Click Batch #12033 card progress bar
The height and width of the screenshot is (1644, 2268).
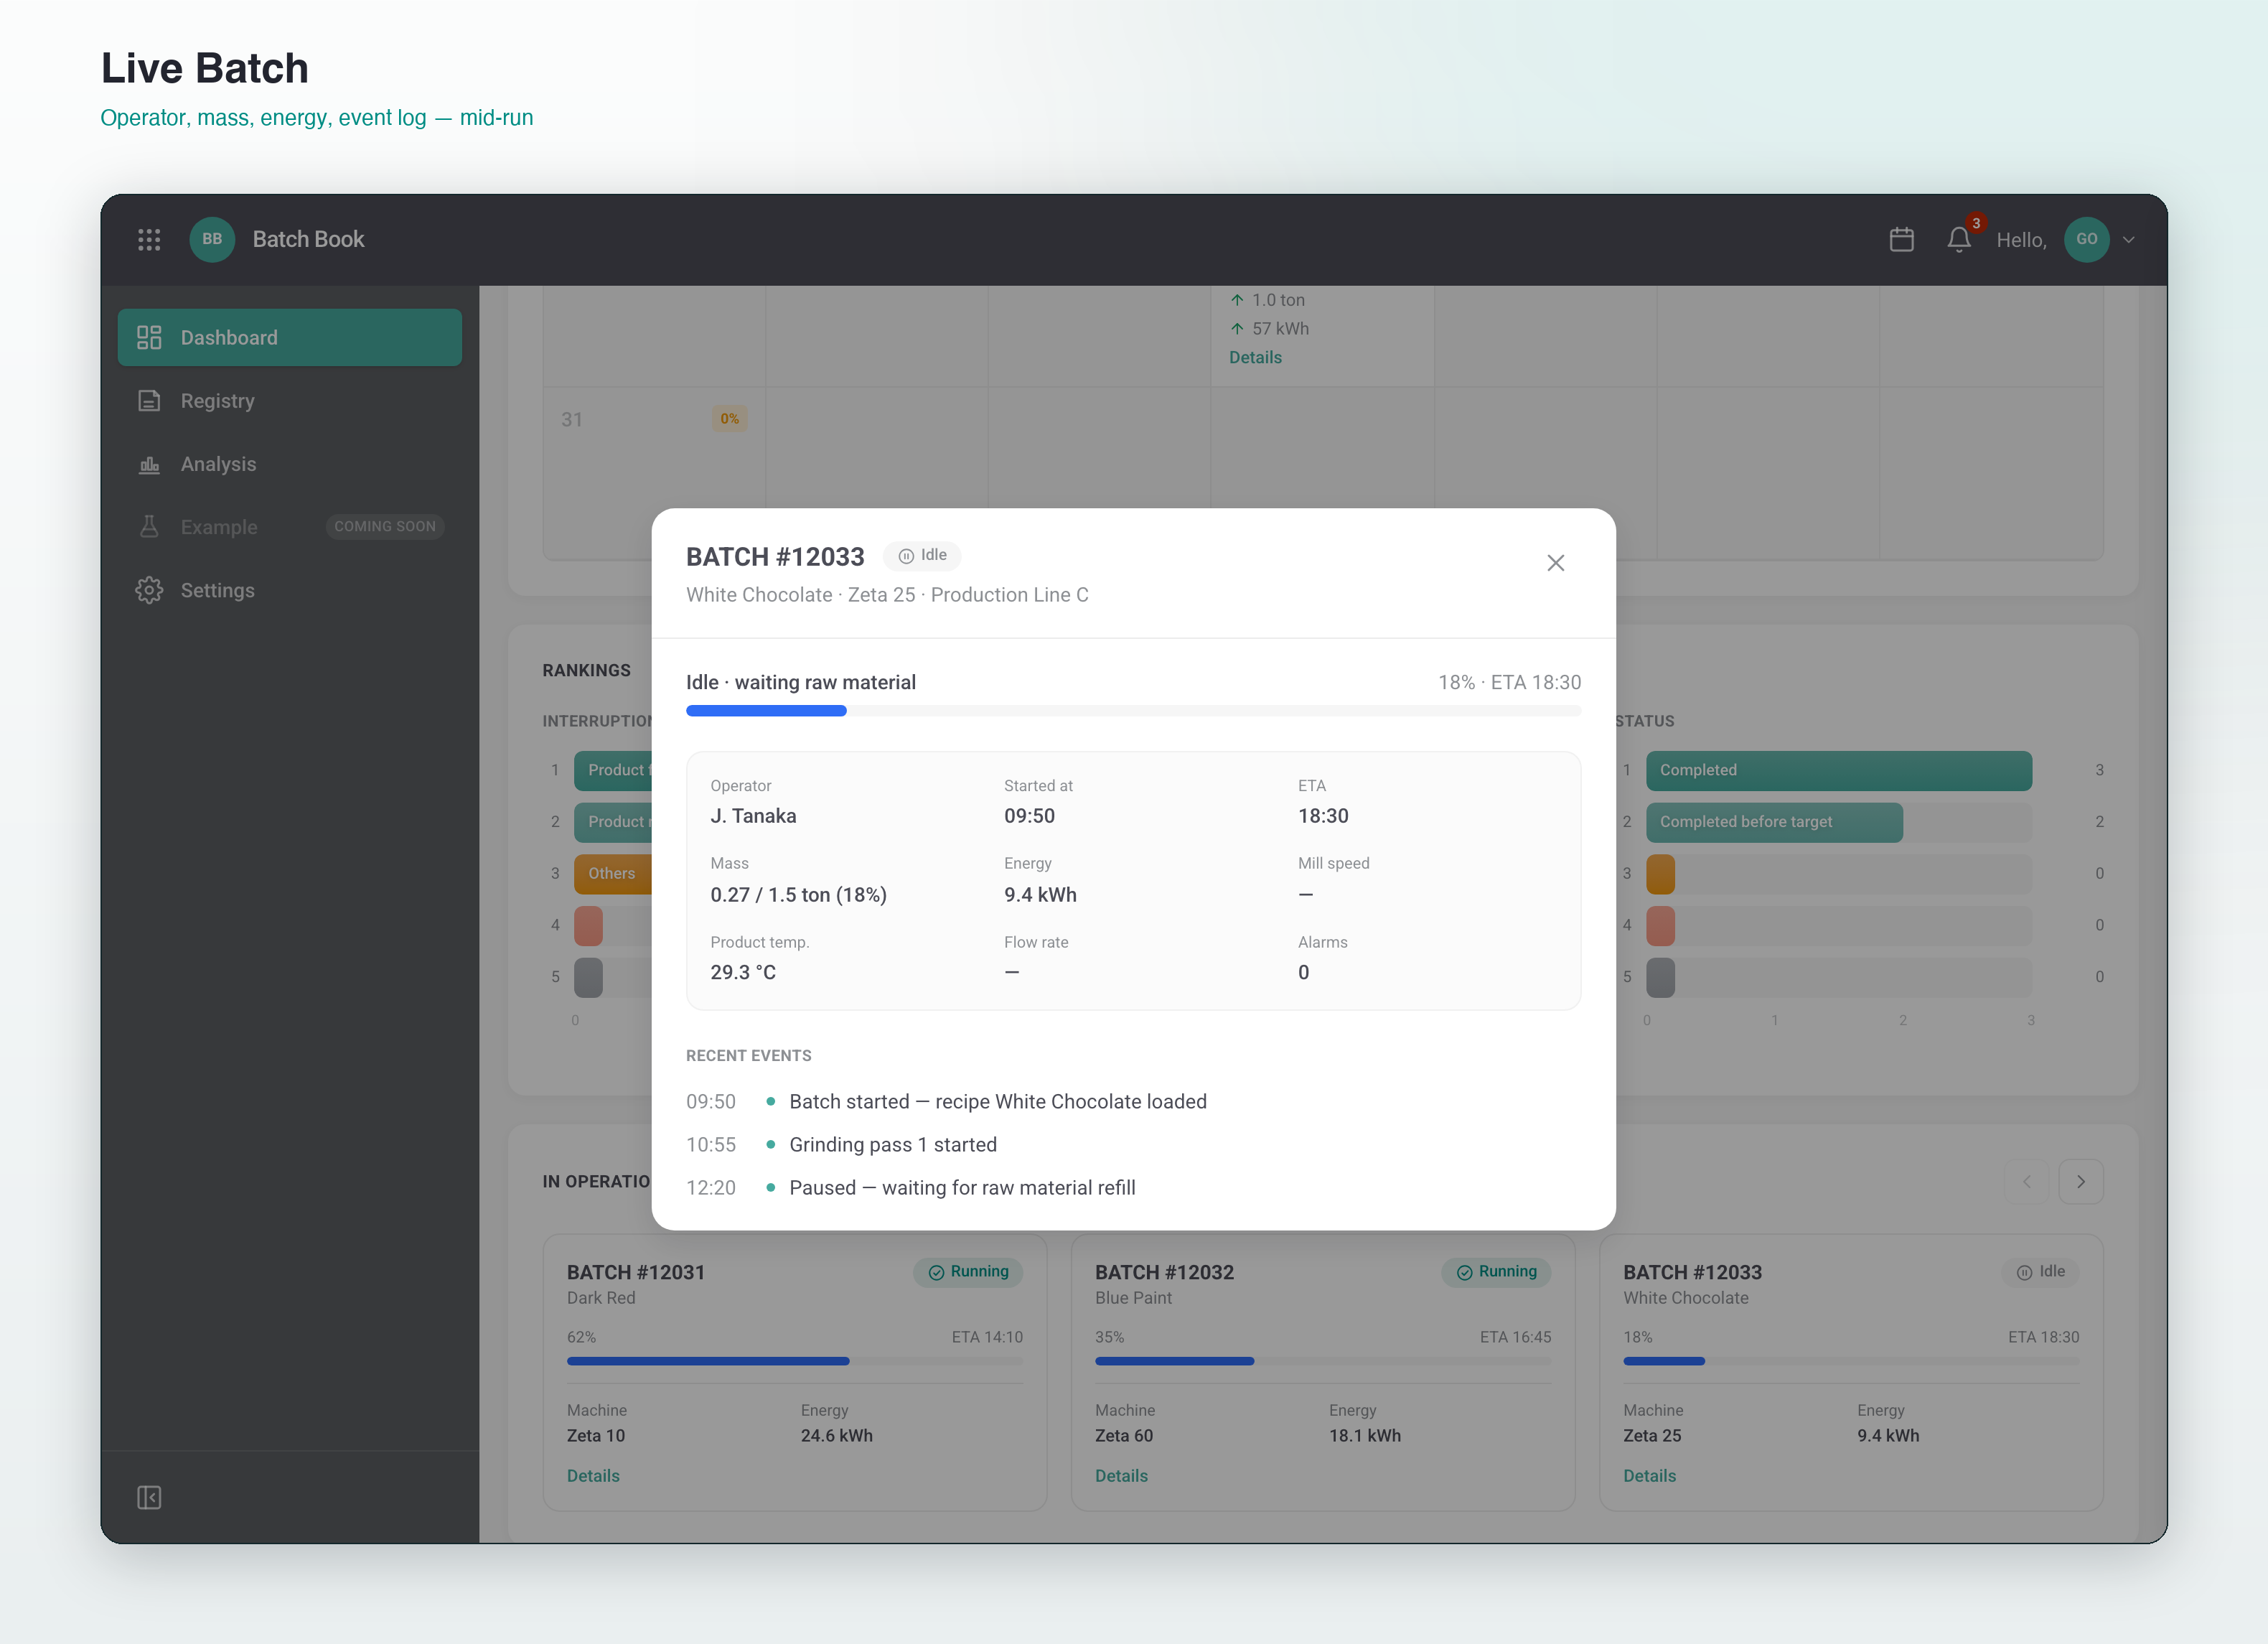[x=1851, y=1361]
